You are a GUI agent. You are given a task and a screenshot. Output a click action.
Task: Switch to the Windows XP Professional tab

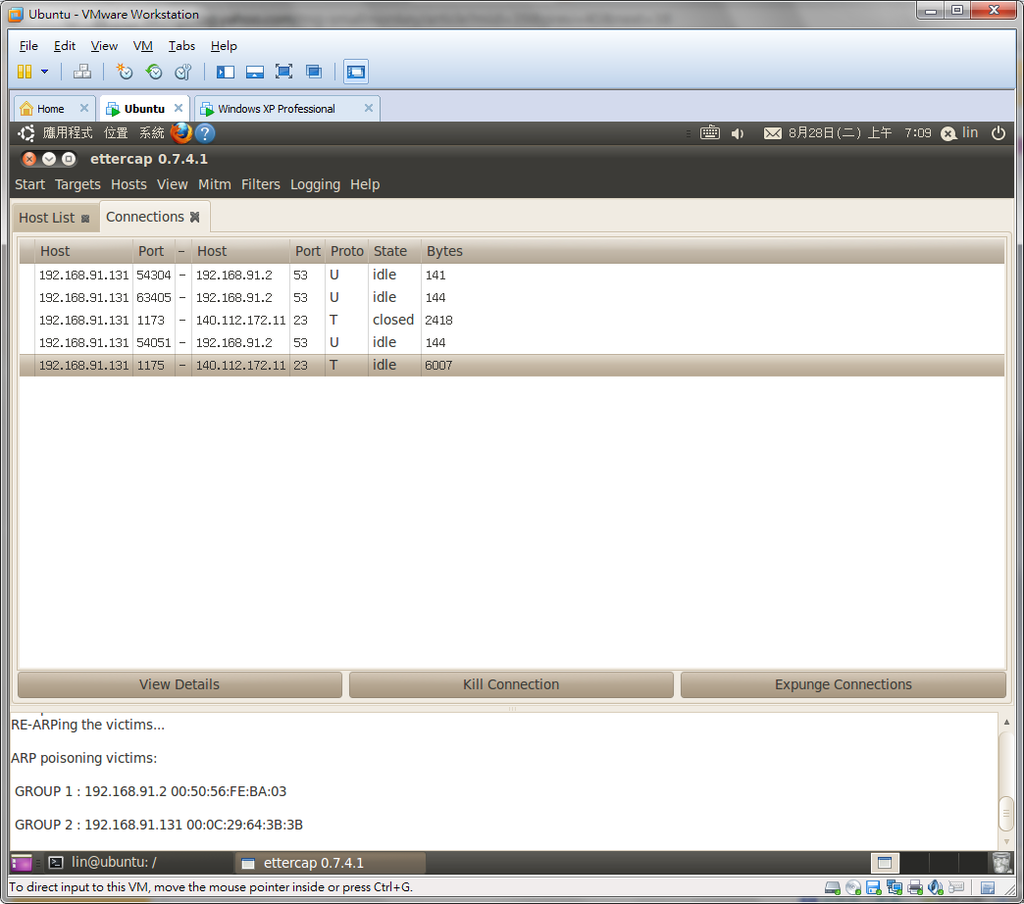[277, 108]
